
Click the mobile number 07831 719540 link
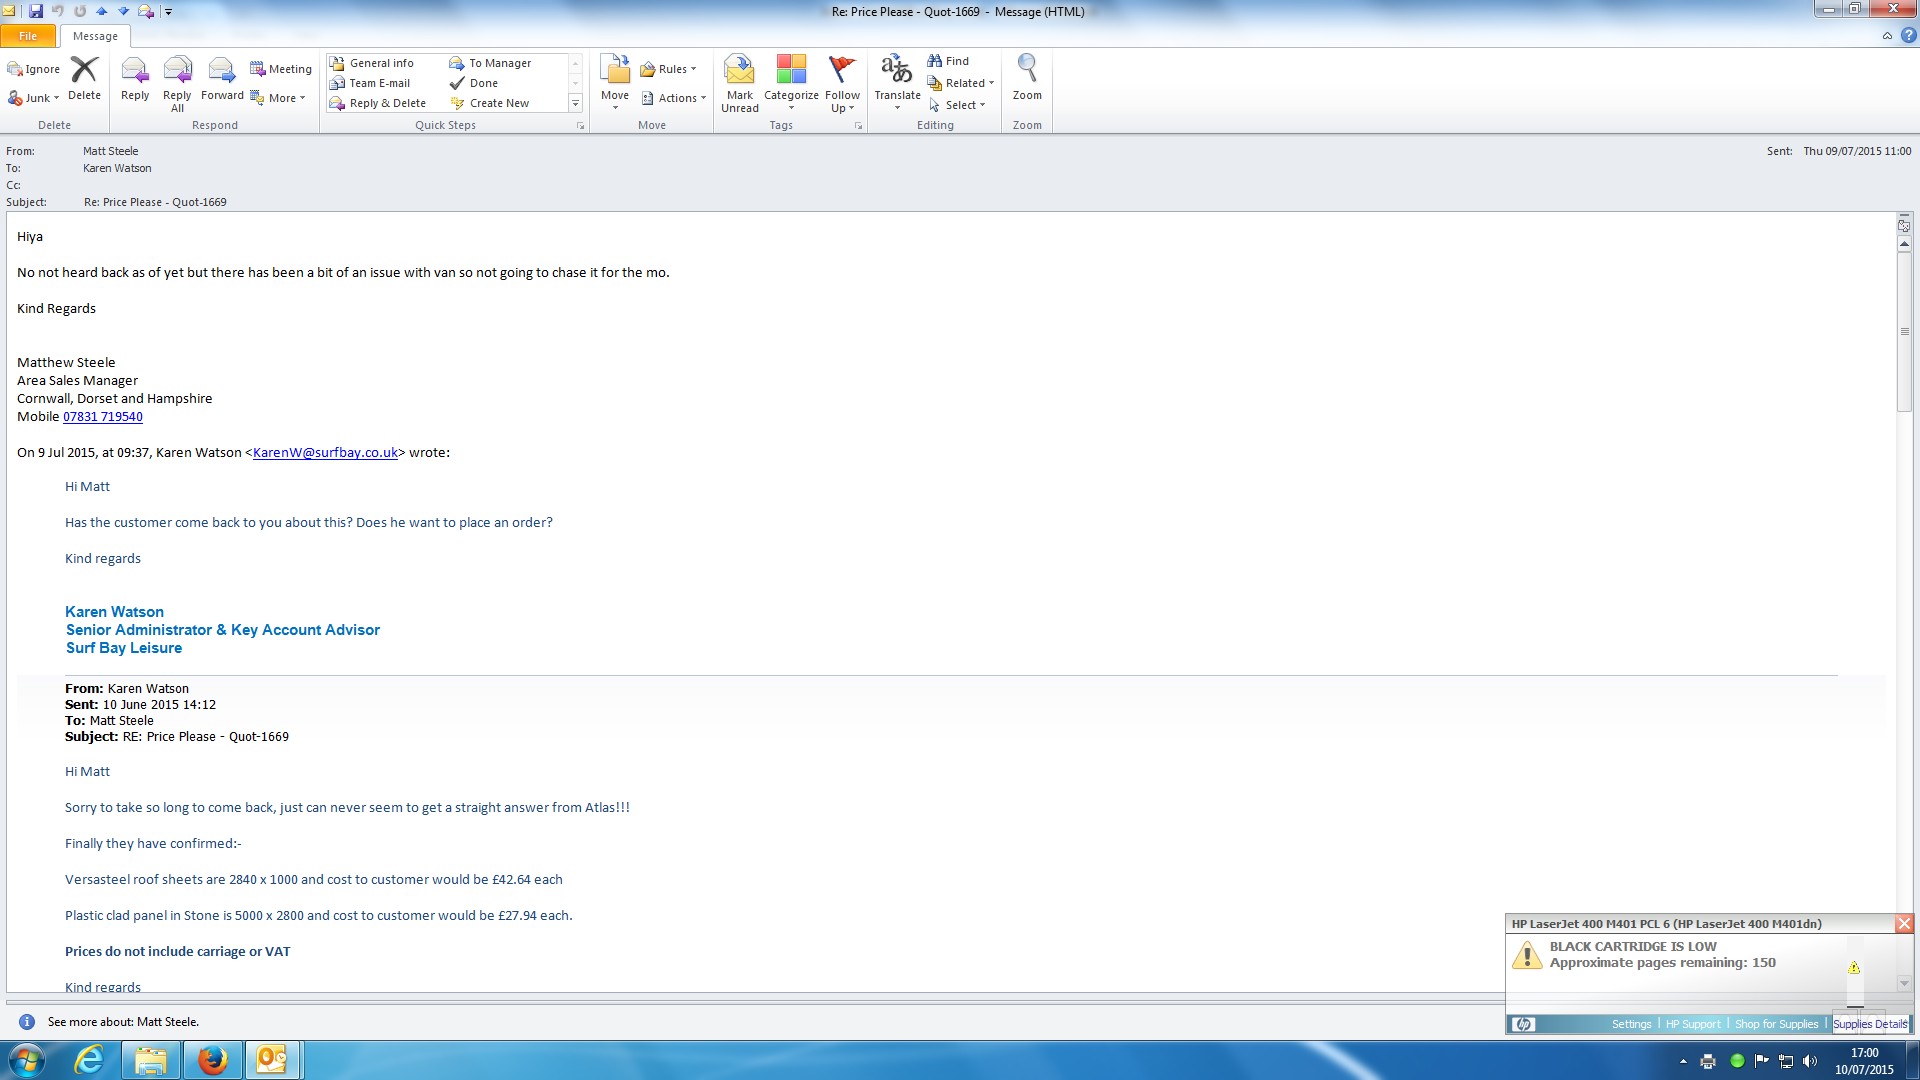tap(102, 417)
